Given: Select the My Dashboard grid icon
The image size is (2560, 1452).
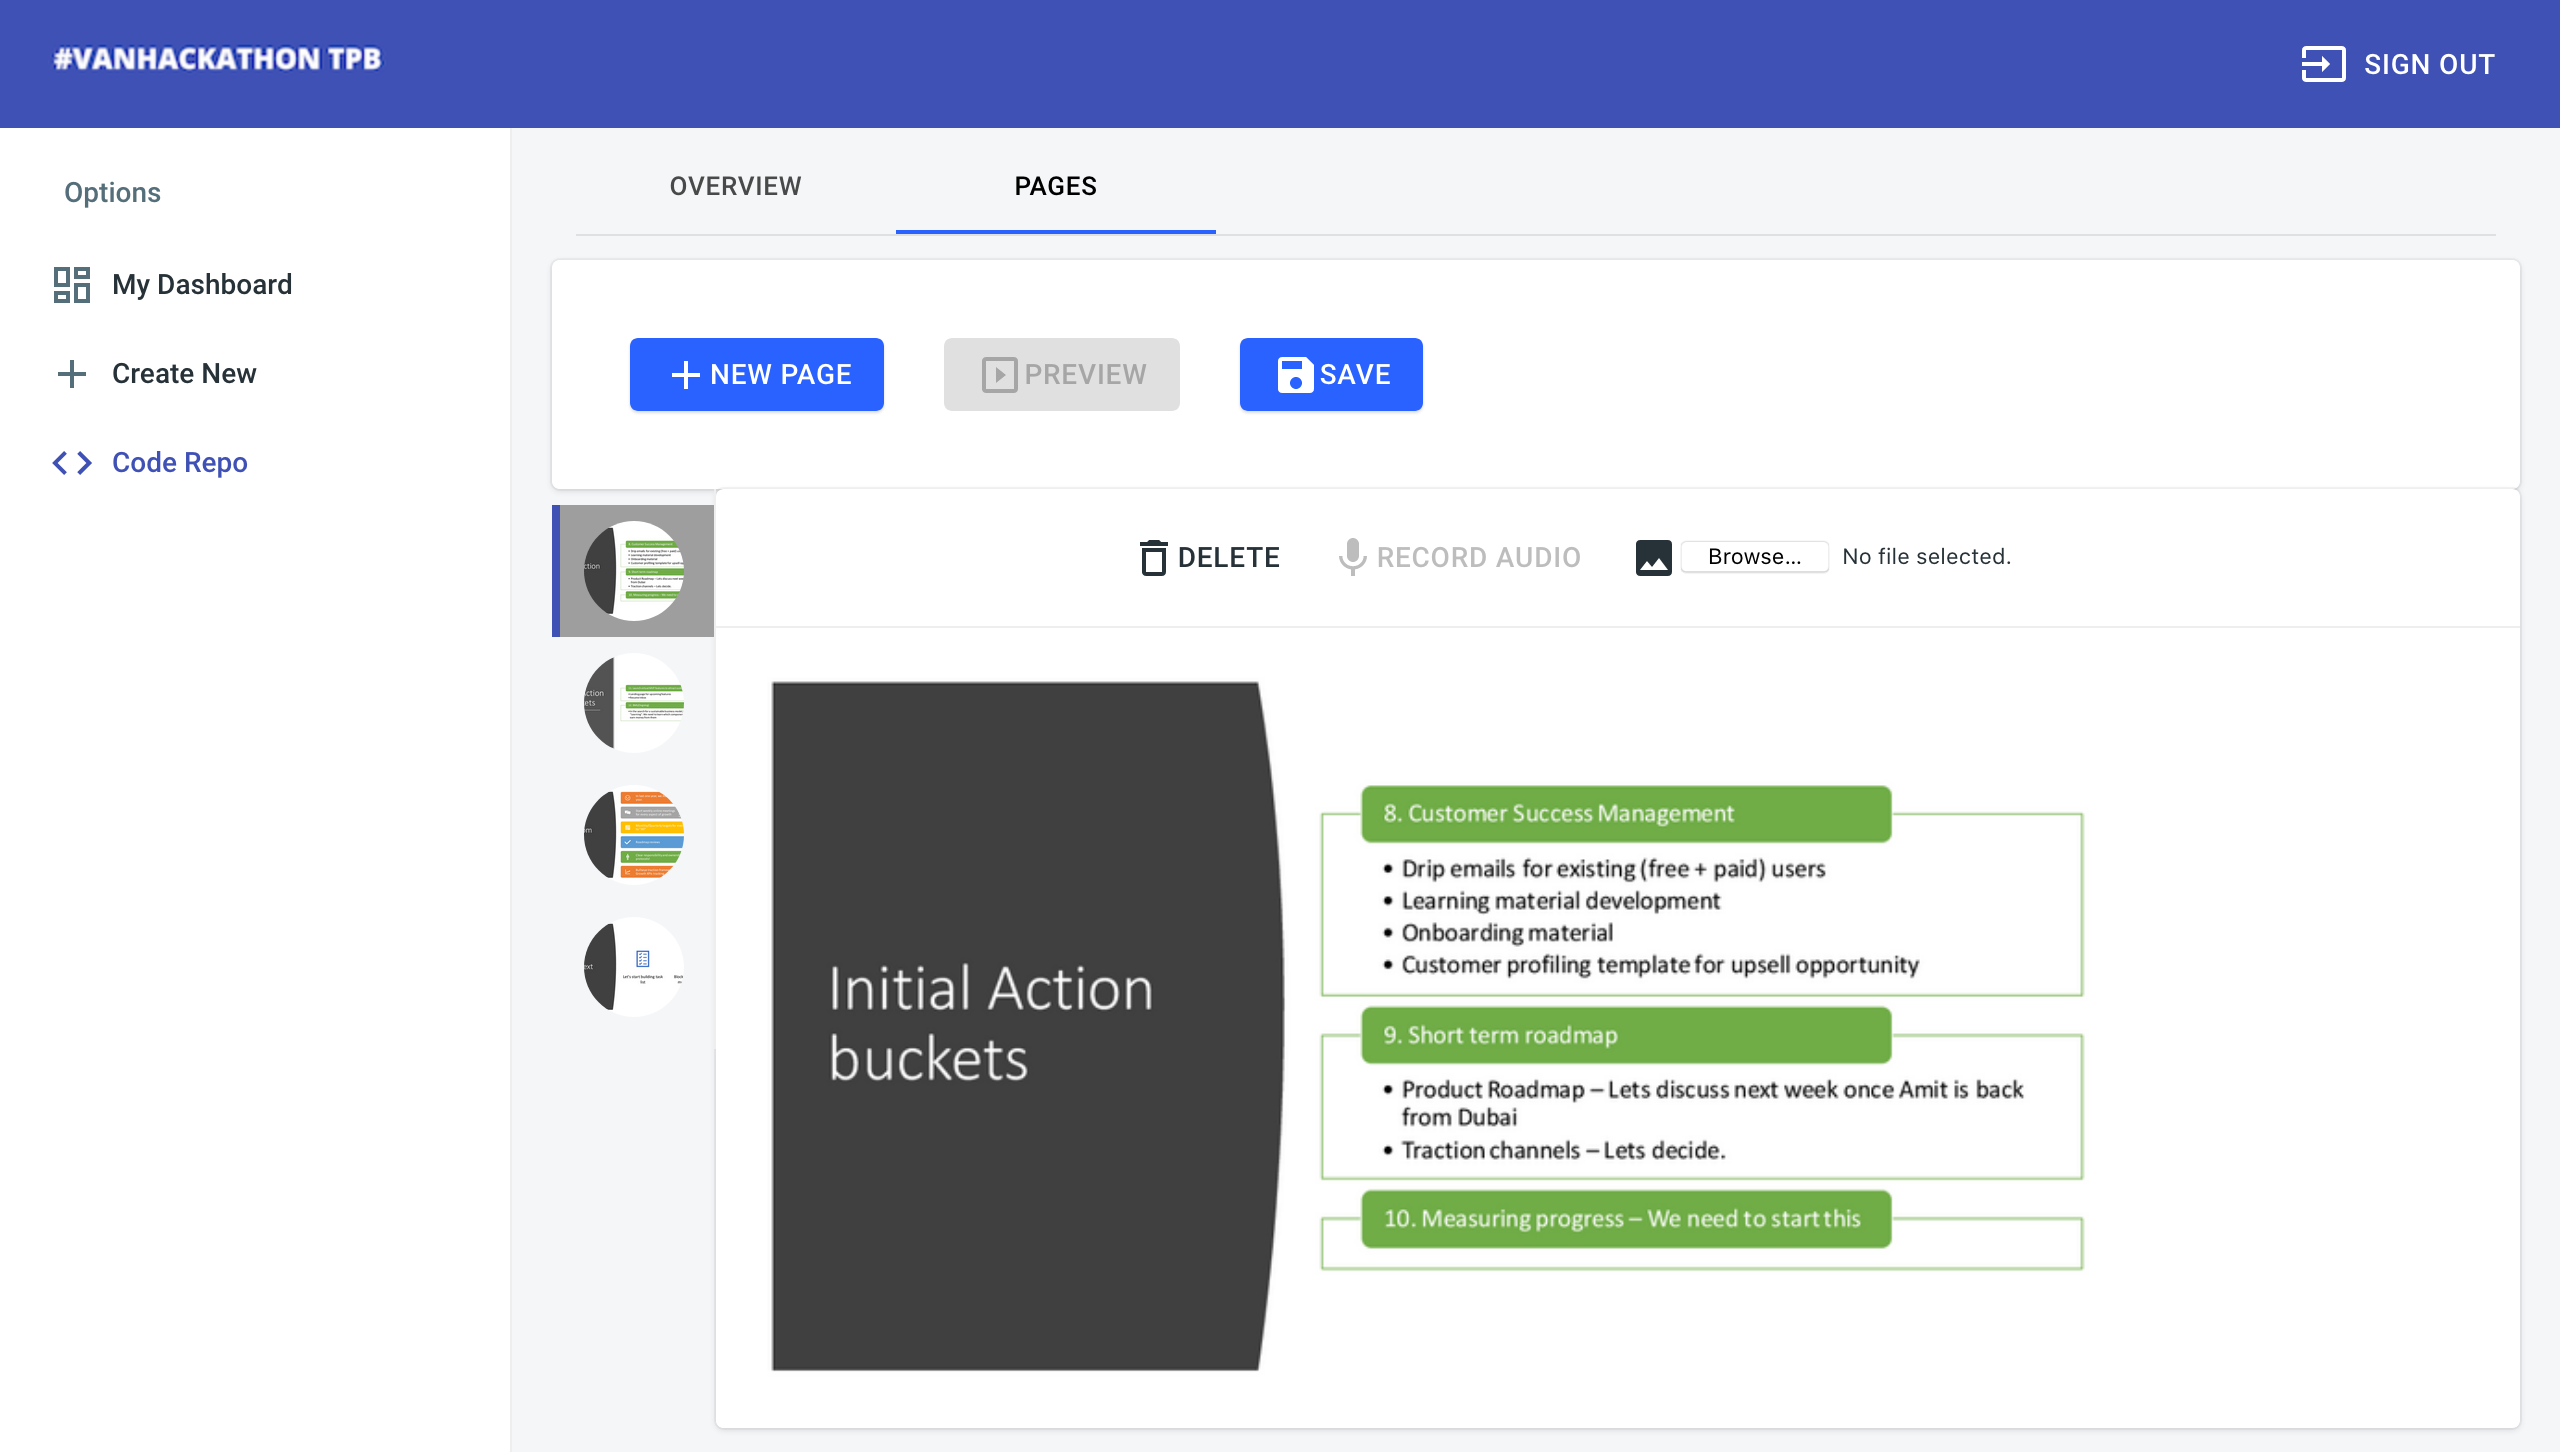Looking at the screenshot, I should 70,285.
